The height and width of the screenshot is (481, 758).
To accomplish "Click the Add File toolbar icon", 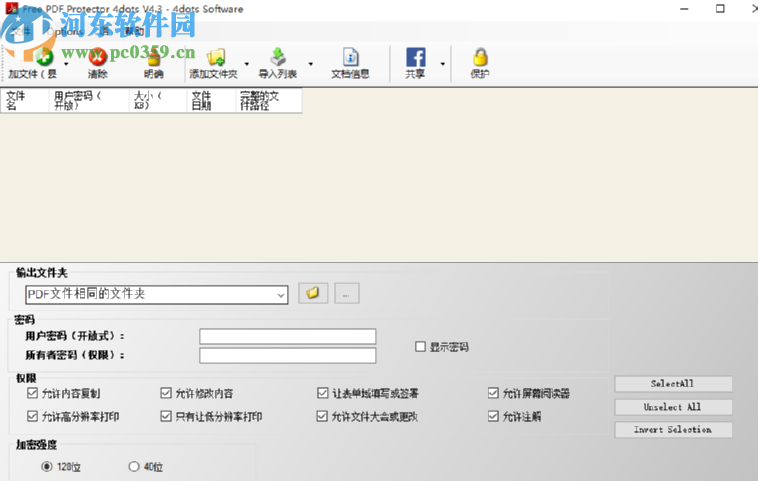I will coord(44,57).
